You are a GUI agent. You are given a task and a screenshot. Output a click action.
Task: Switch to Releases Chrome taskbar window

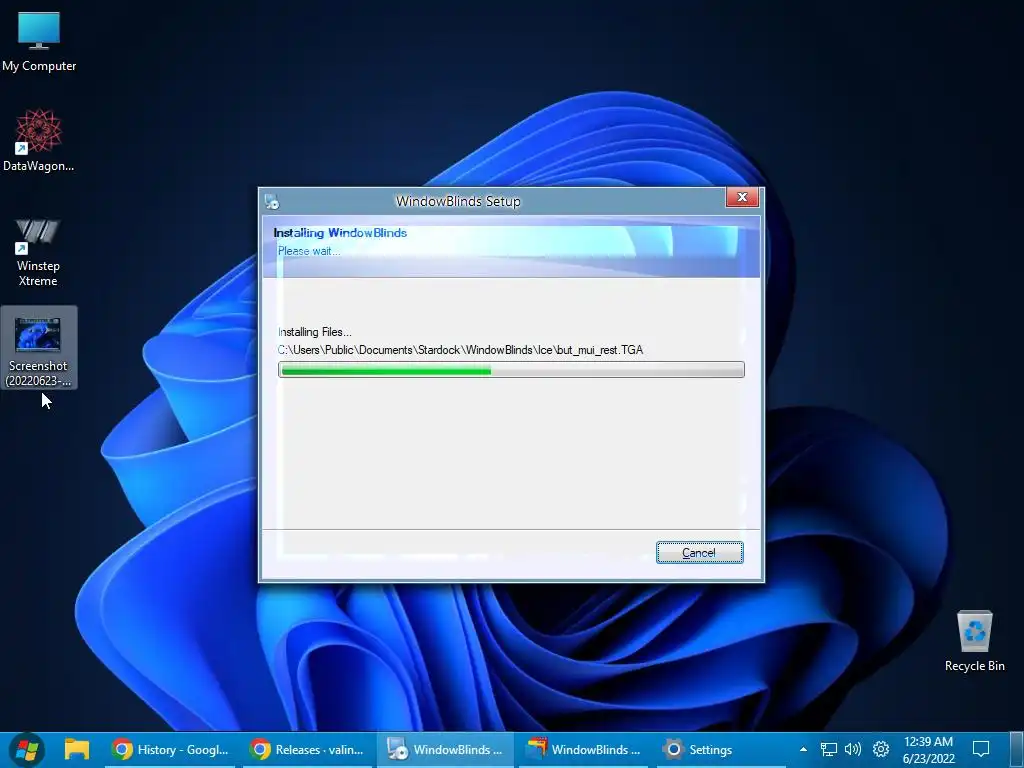(307, 750)
